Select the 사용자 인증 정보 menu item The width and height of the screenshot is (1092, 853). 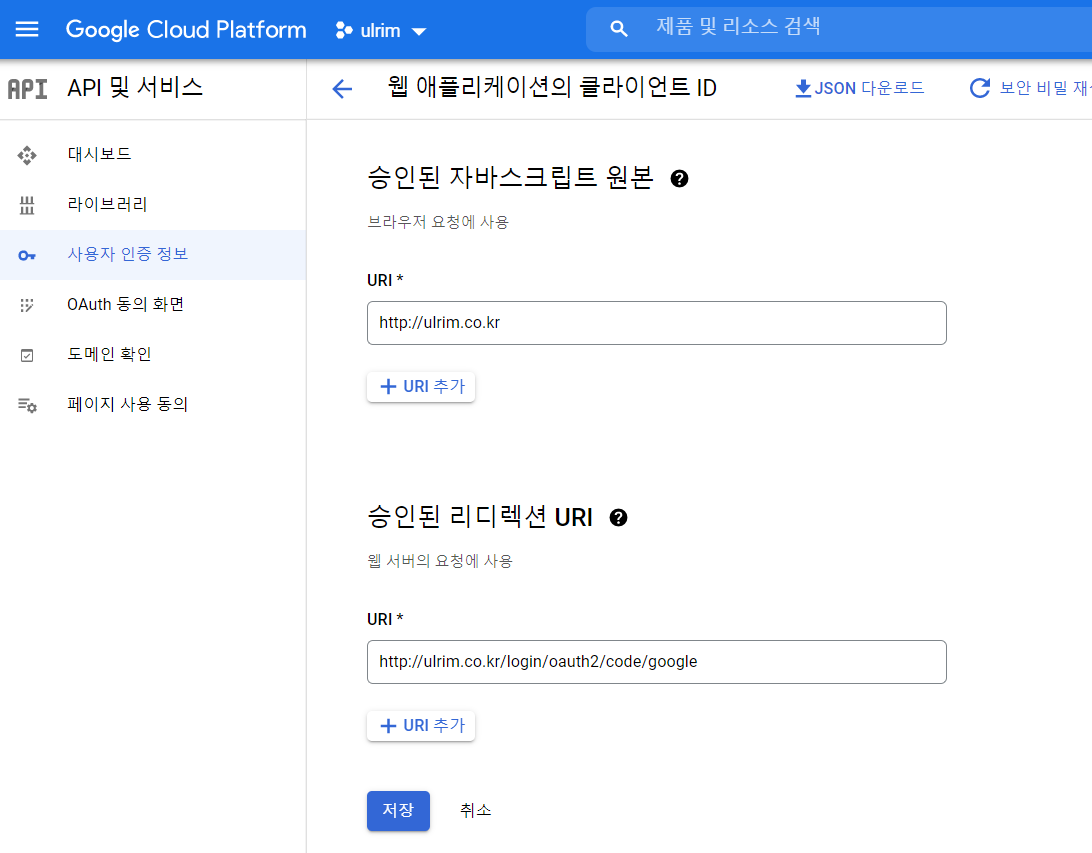click(153, 255)
